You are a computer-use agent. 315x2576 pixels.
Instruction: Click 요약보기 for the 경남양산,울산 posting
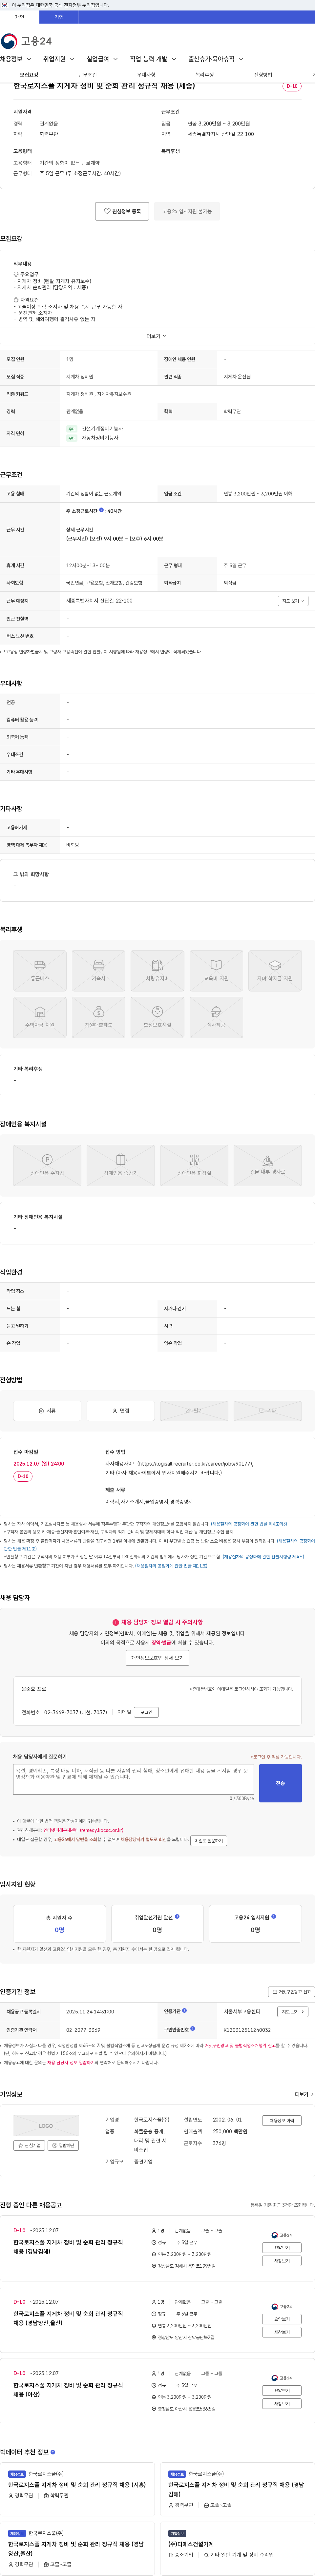click(x=282, y=2319)
